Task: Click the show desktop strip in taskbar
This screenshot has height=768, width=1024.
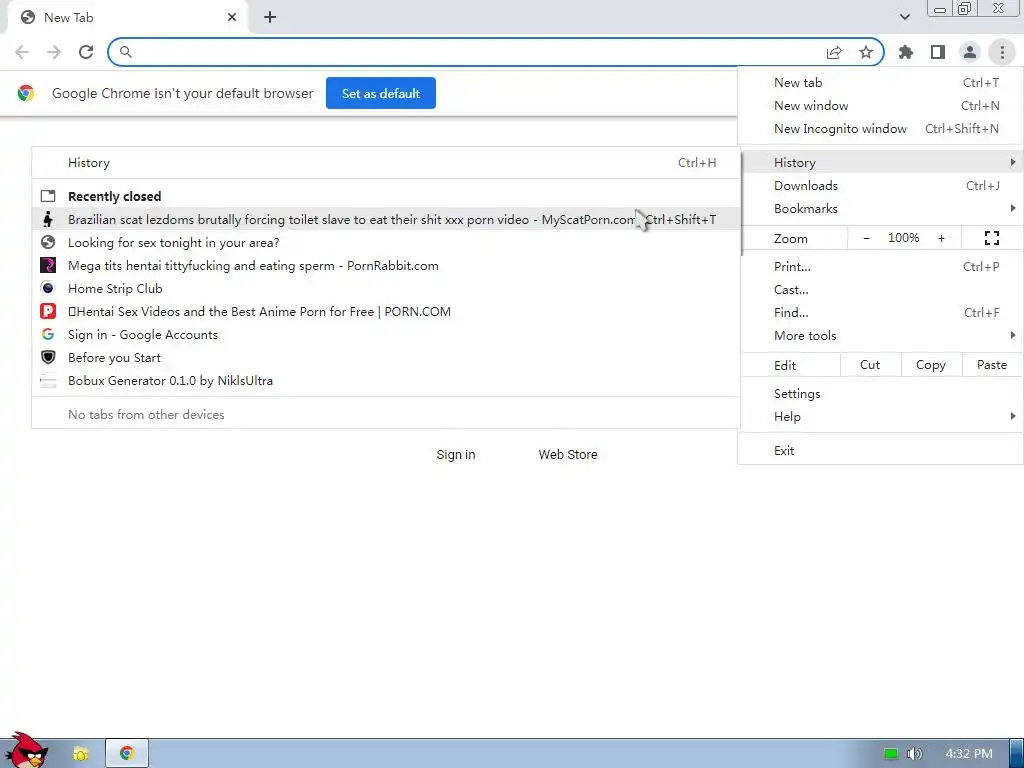Action: (x=1016, y=754)
